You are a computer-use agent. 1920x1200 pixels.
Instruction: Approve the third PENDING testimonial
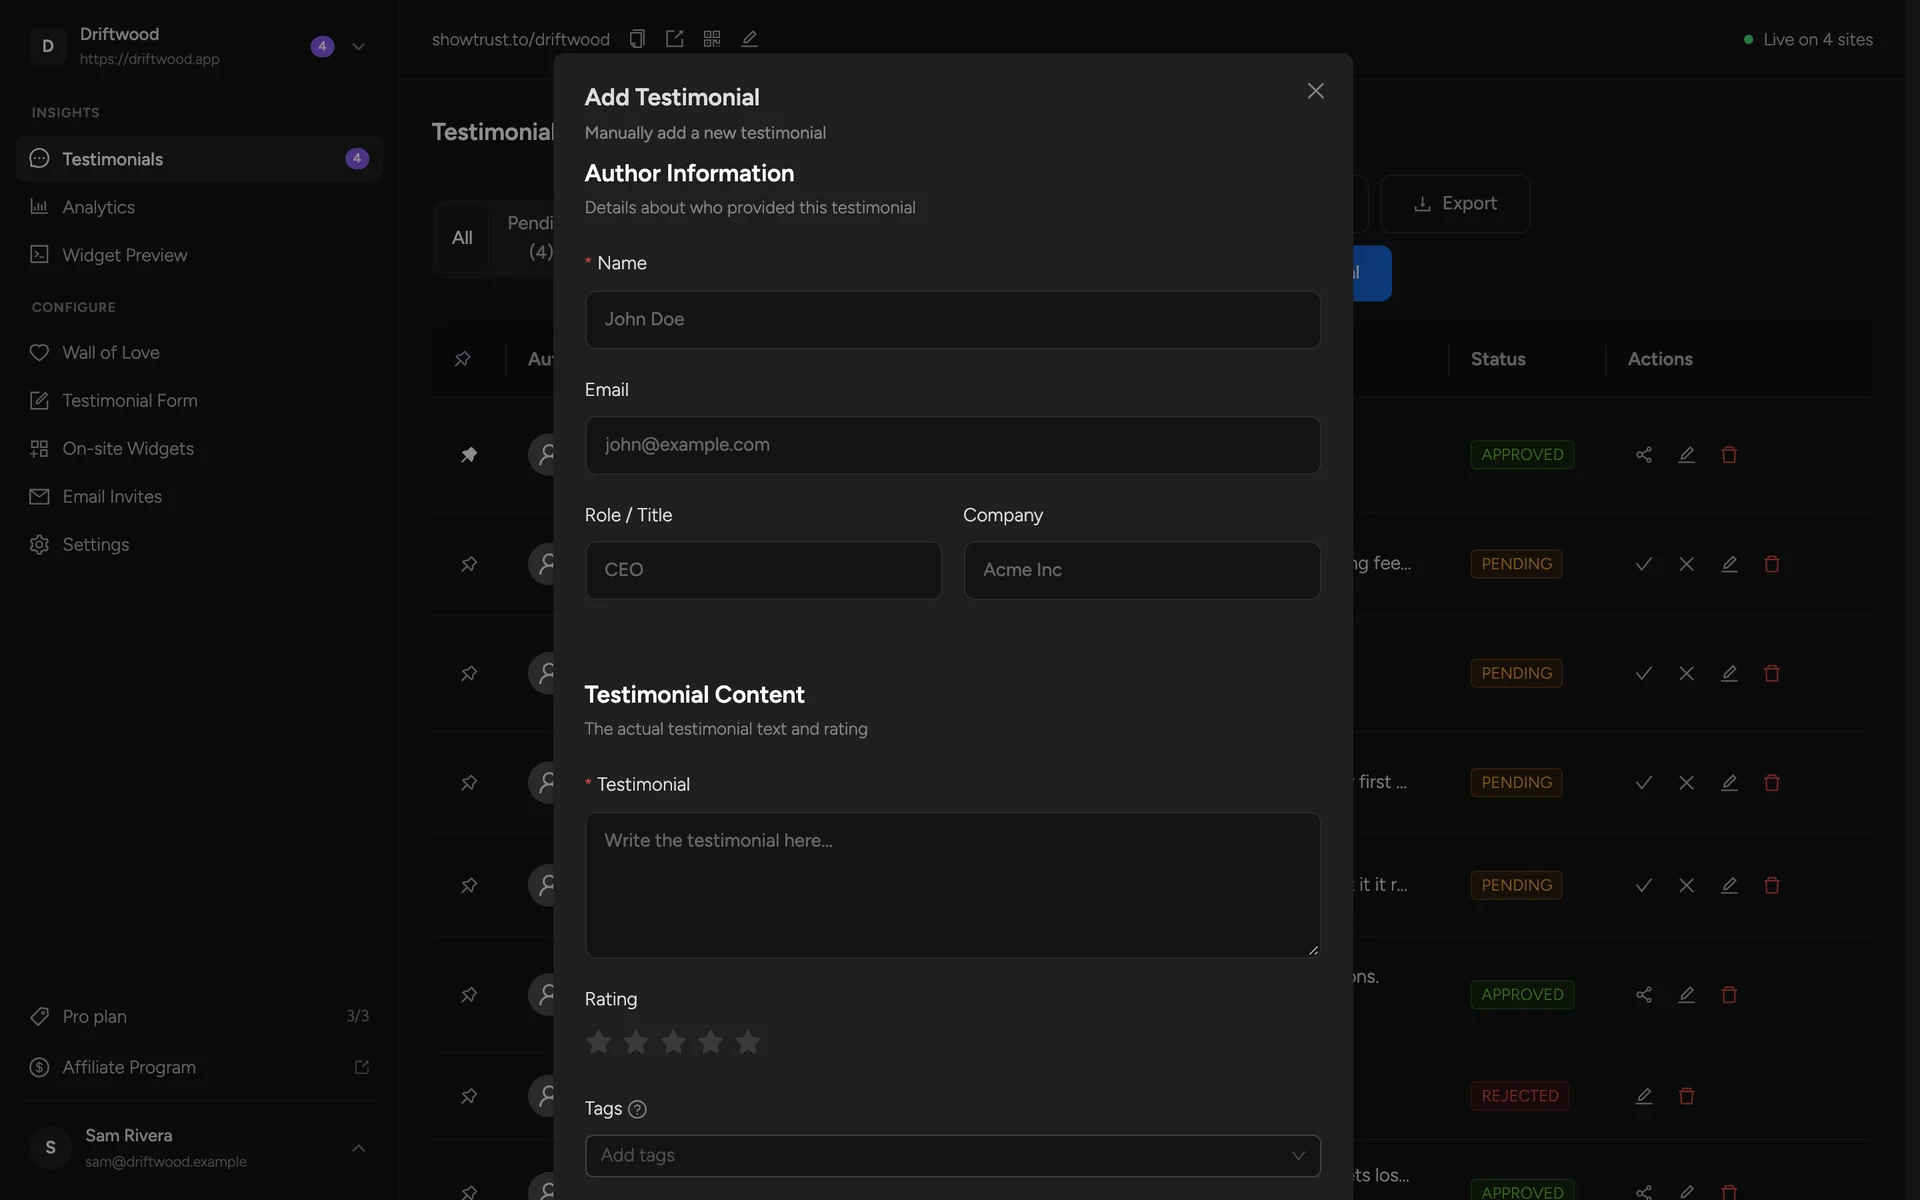pyautogui.click(x=1643, y=783)
